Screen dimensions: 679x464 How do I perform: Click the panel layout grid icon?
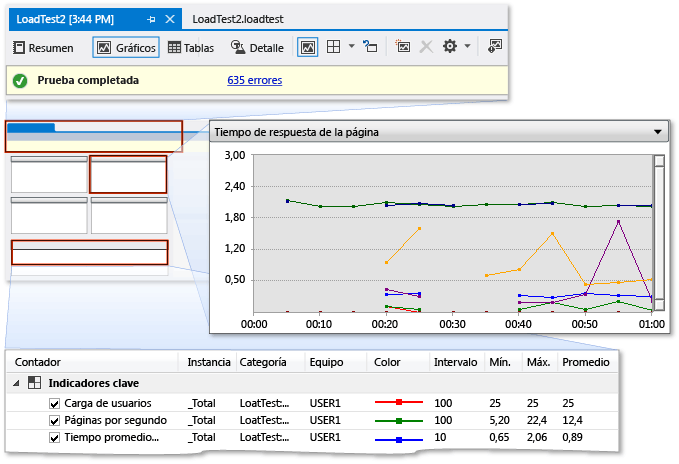pyautogui.click(x=335, y=47)
